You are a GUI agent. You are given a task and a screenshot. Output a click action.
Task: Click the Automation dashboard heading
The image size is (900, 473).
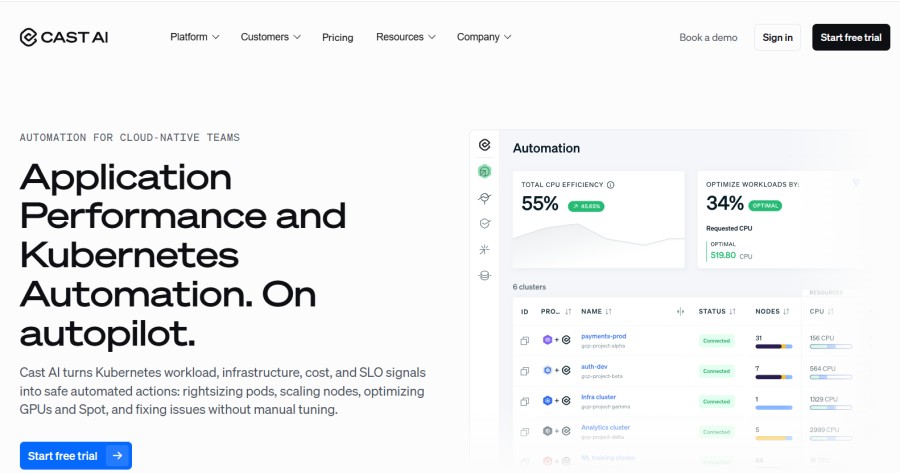tap(546, 148)
